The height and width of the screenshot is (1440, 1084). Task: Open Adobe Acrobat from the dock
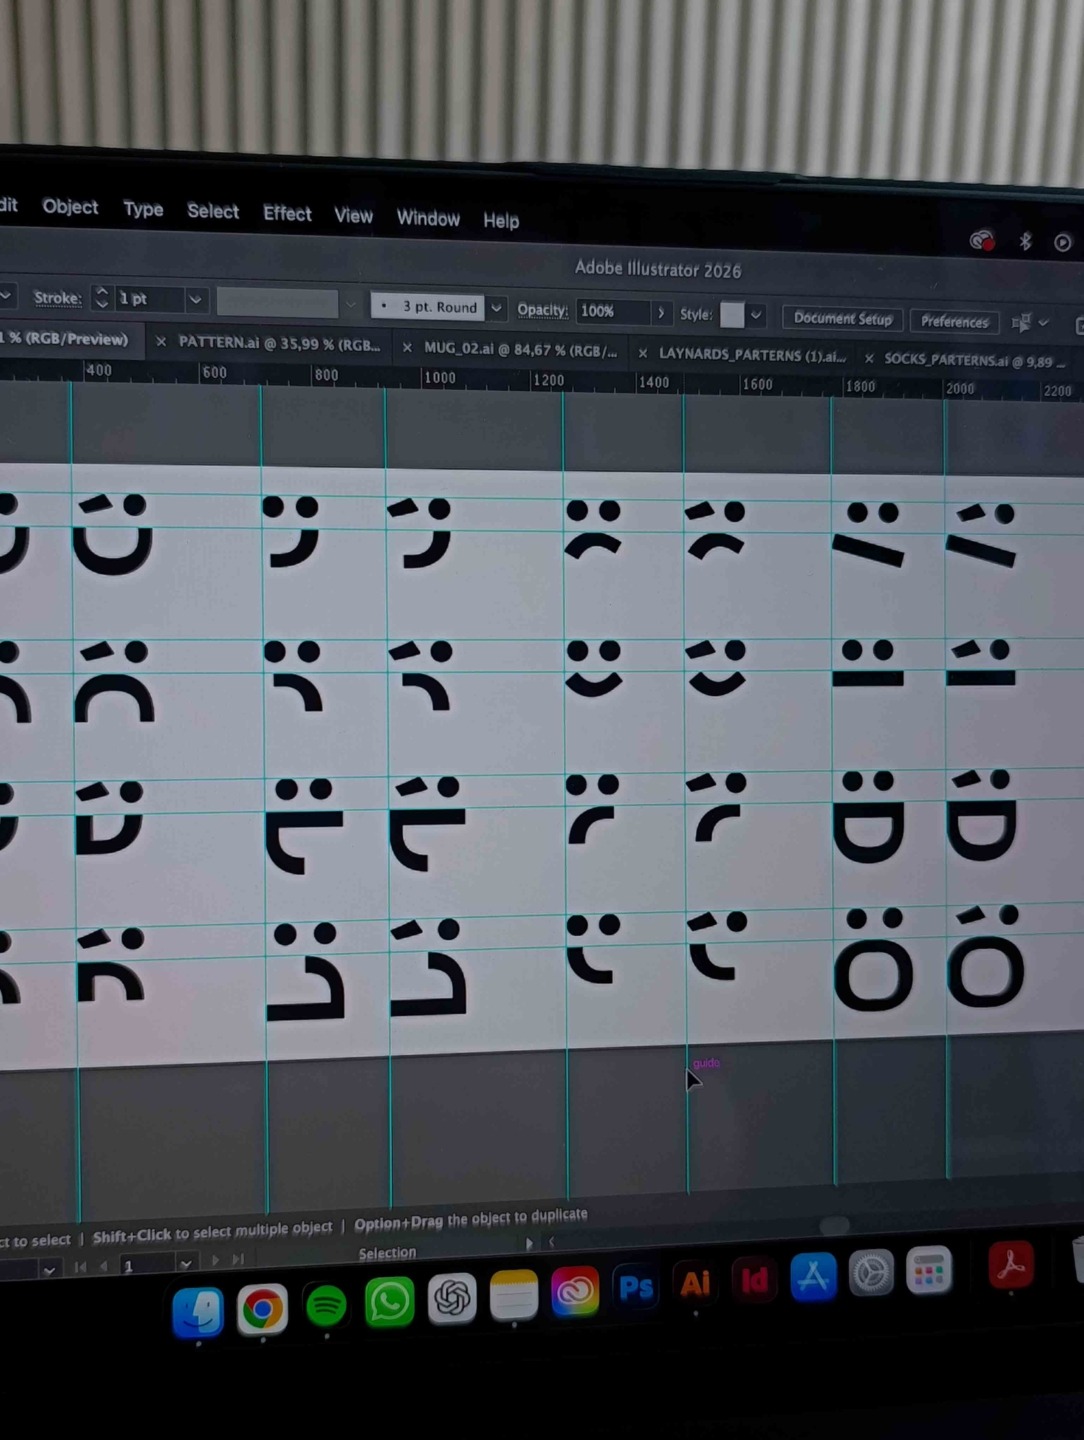[1010, 1266]
